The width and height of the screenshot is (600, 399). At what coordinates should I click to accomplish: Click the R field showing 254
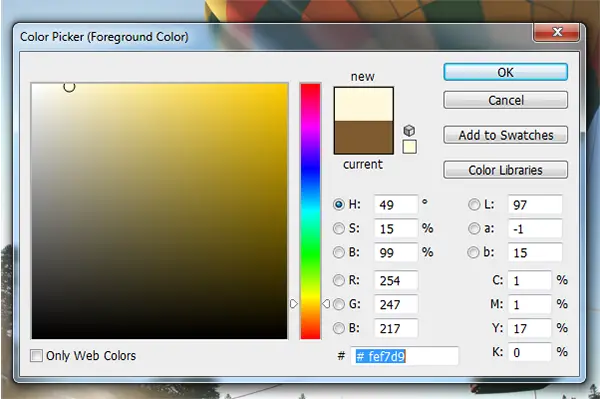click(x=396, y=280)
